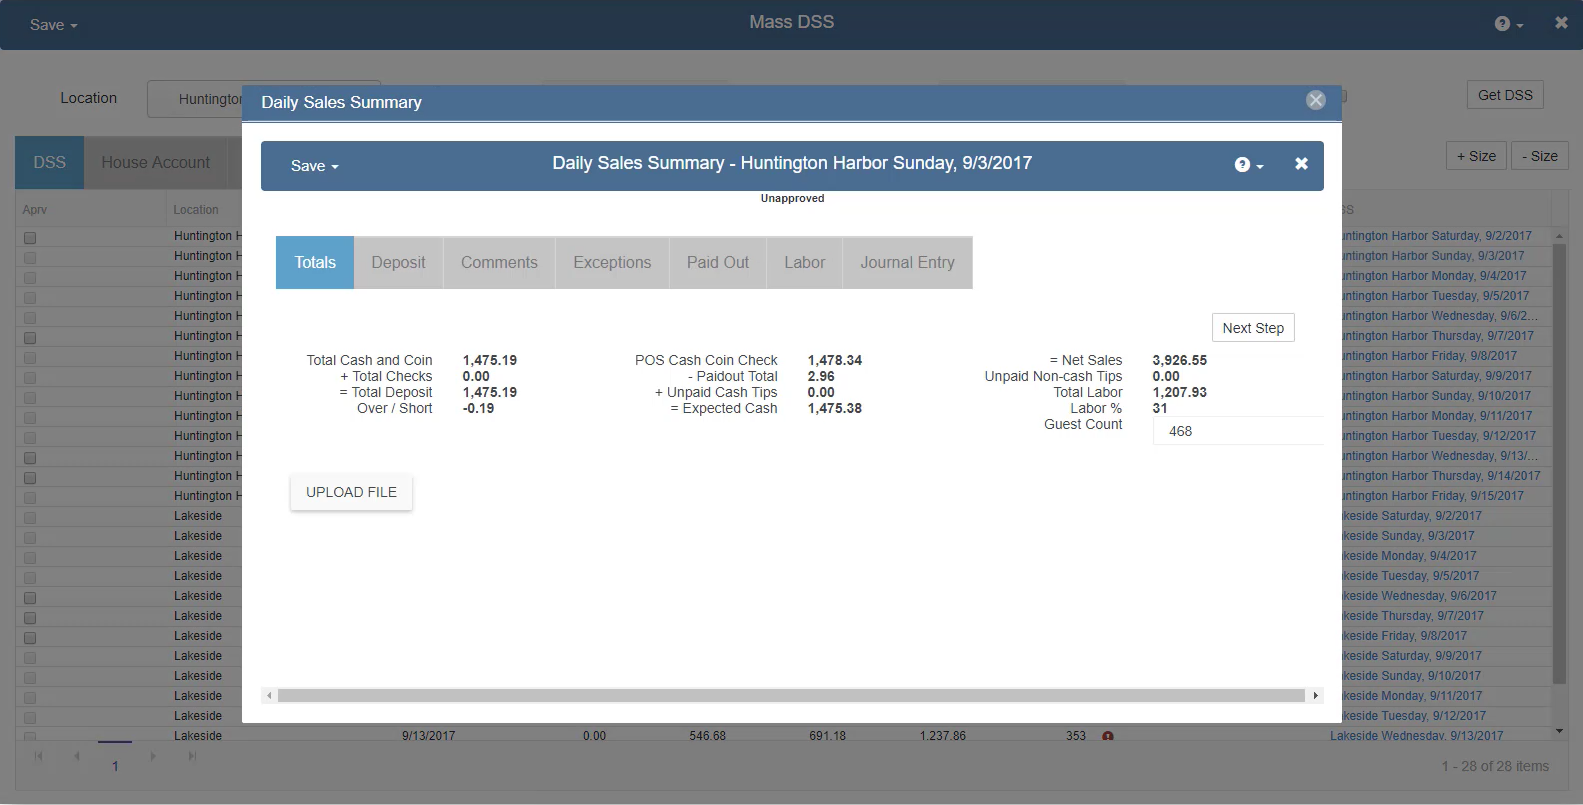Open the Journal Entry tab
This screenshot has width=1583, height=805.
907,263
